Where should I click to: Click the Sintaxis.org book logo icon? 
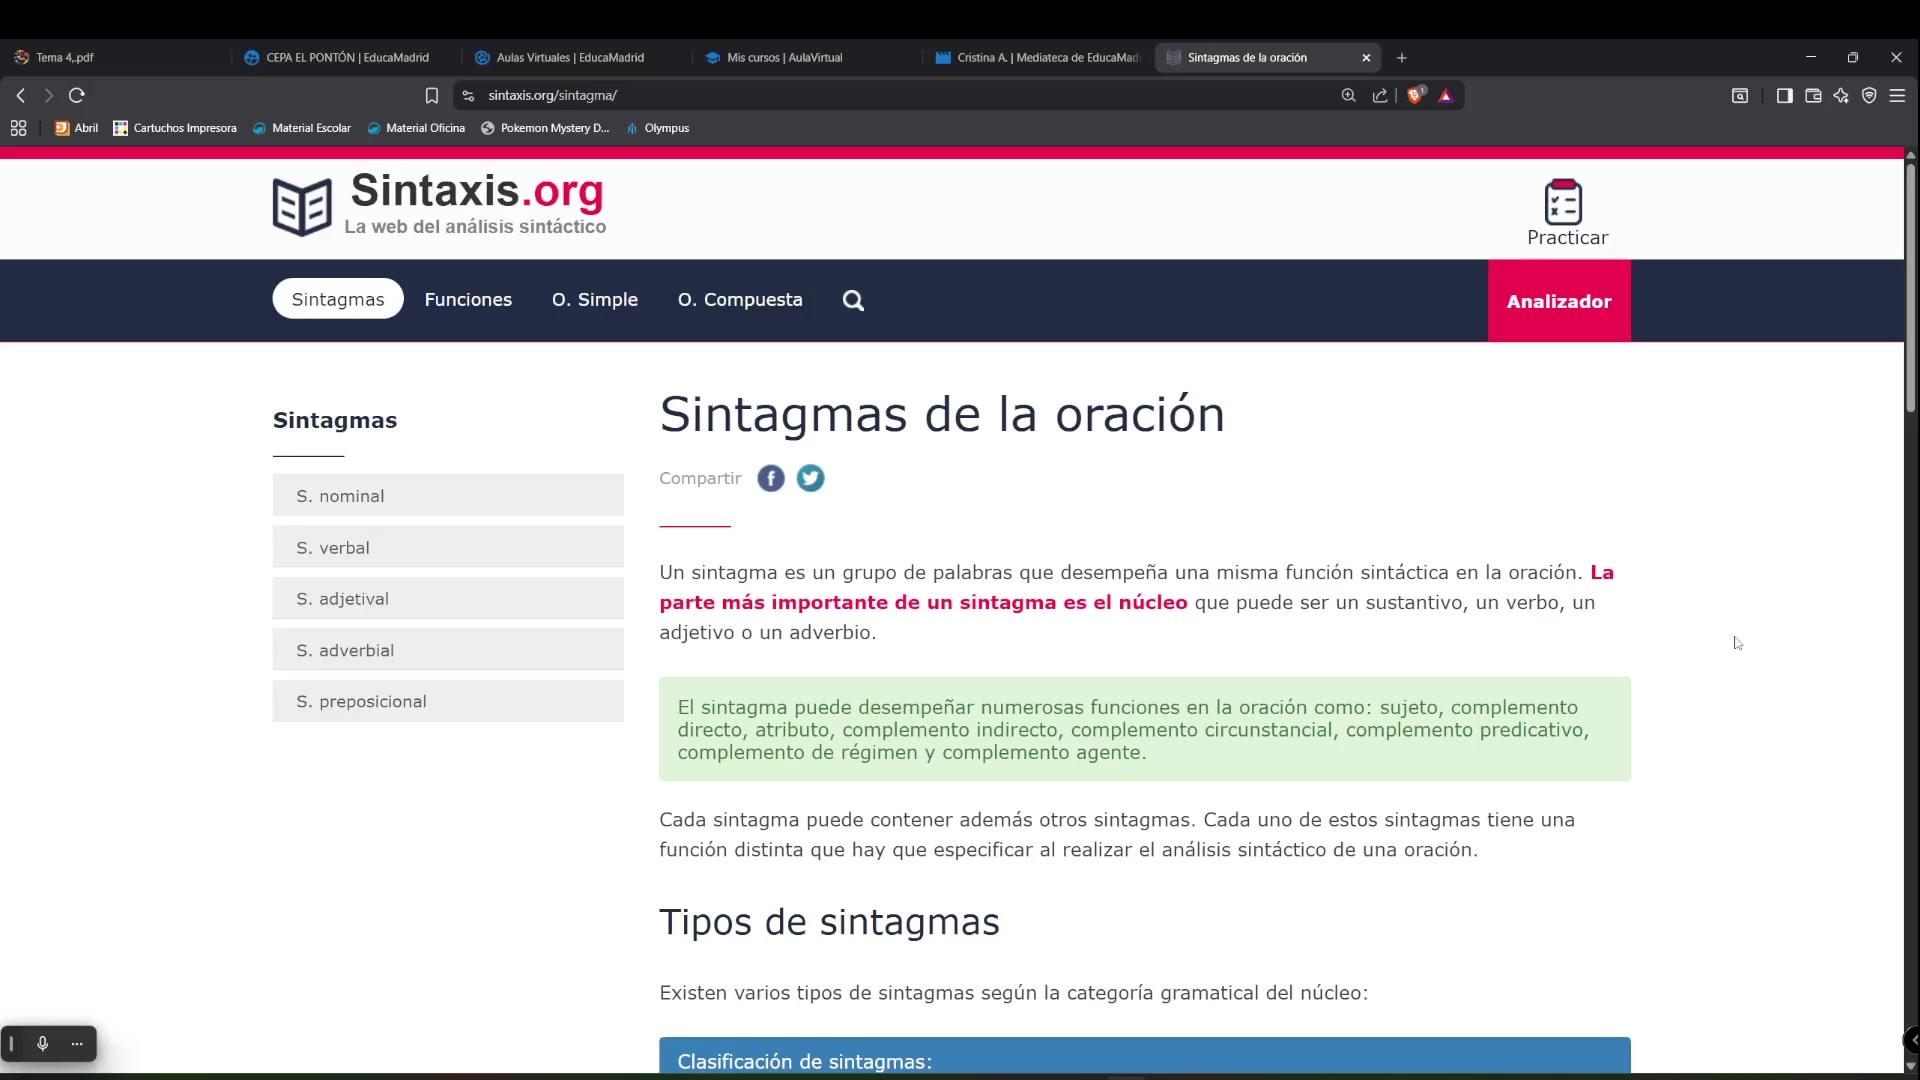pyautogui.click(x=302, y=207)
